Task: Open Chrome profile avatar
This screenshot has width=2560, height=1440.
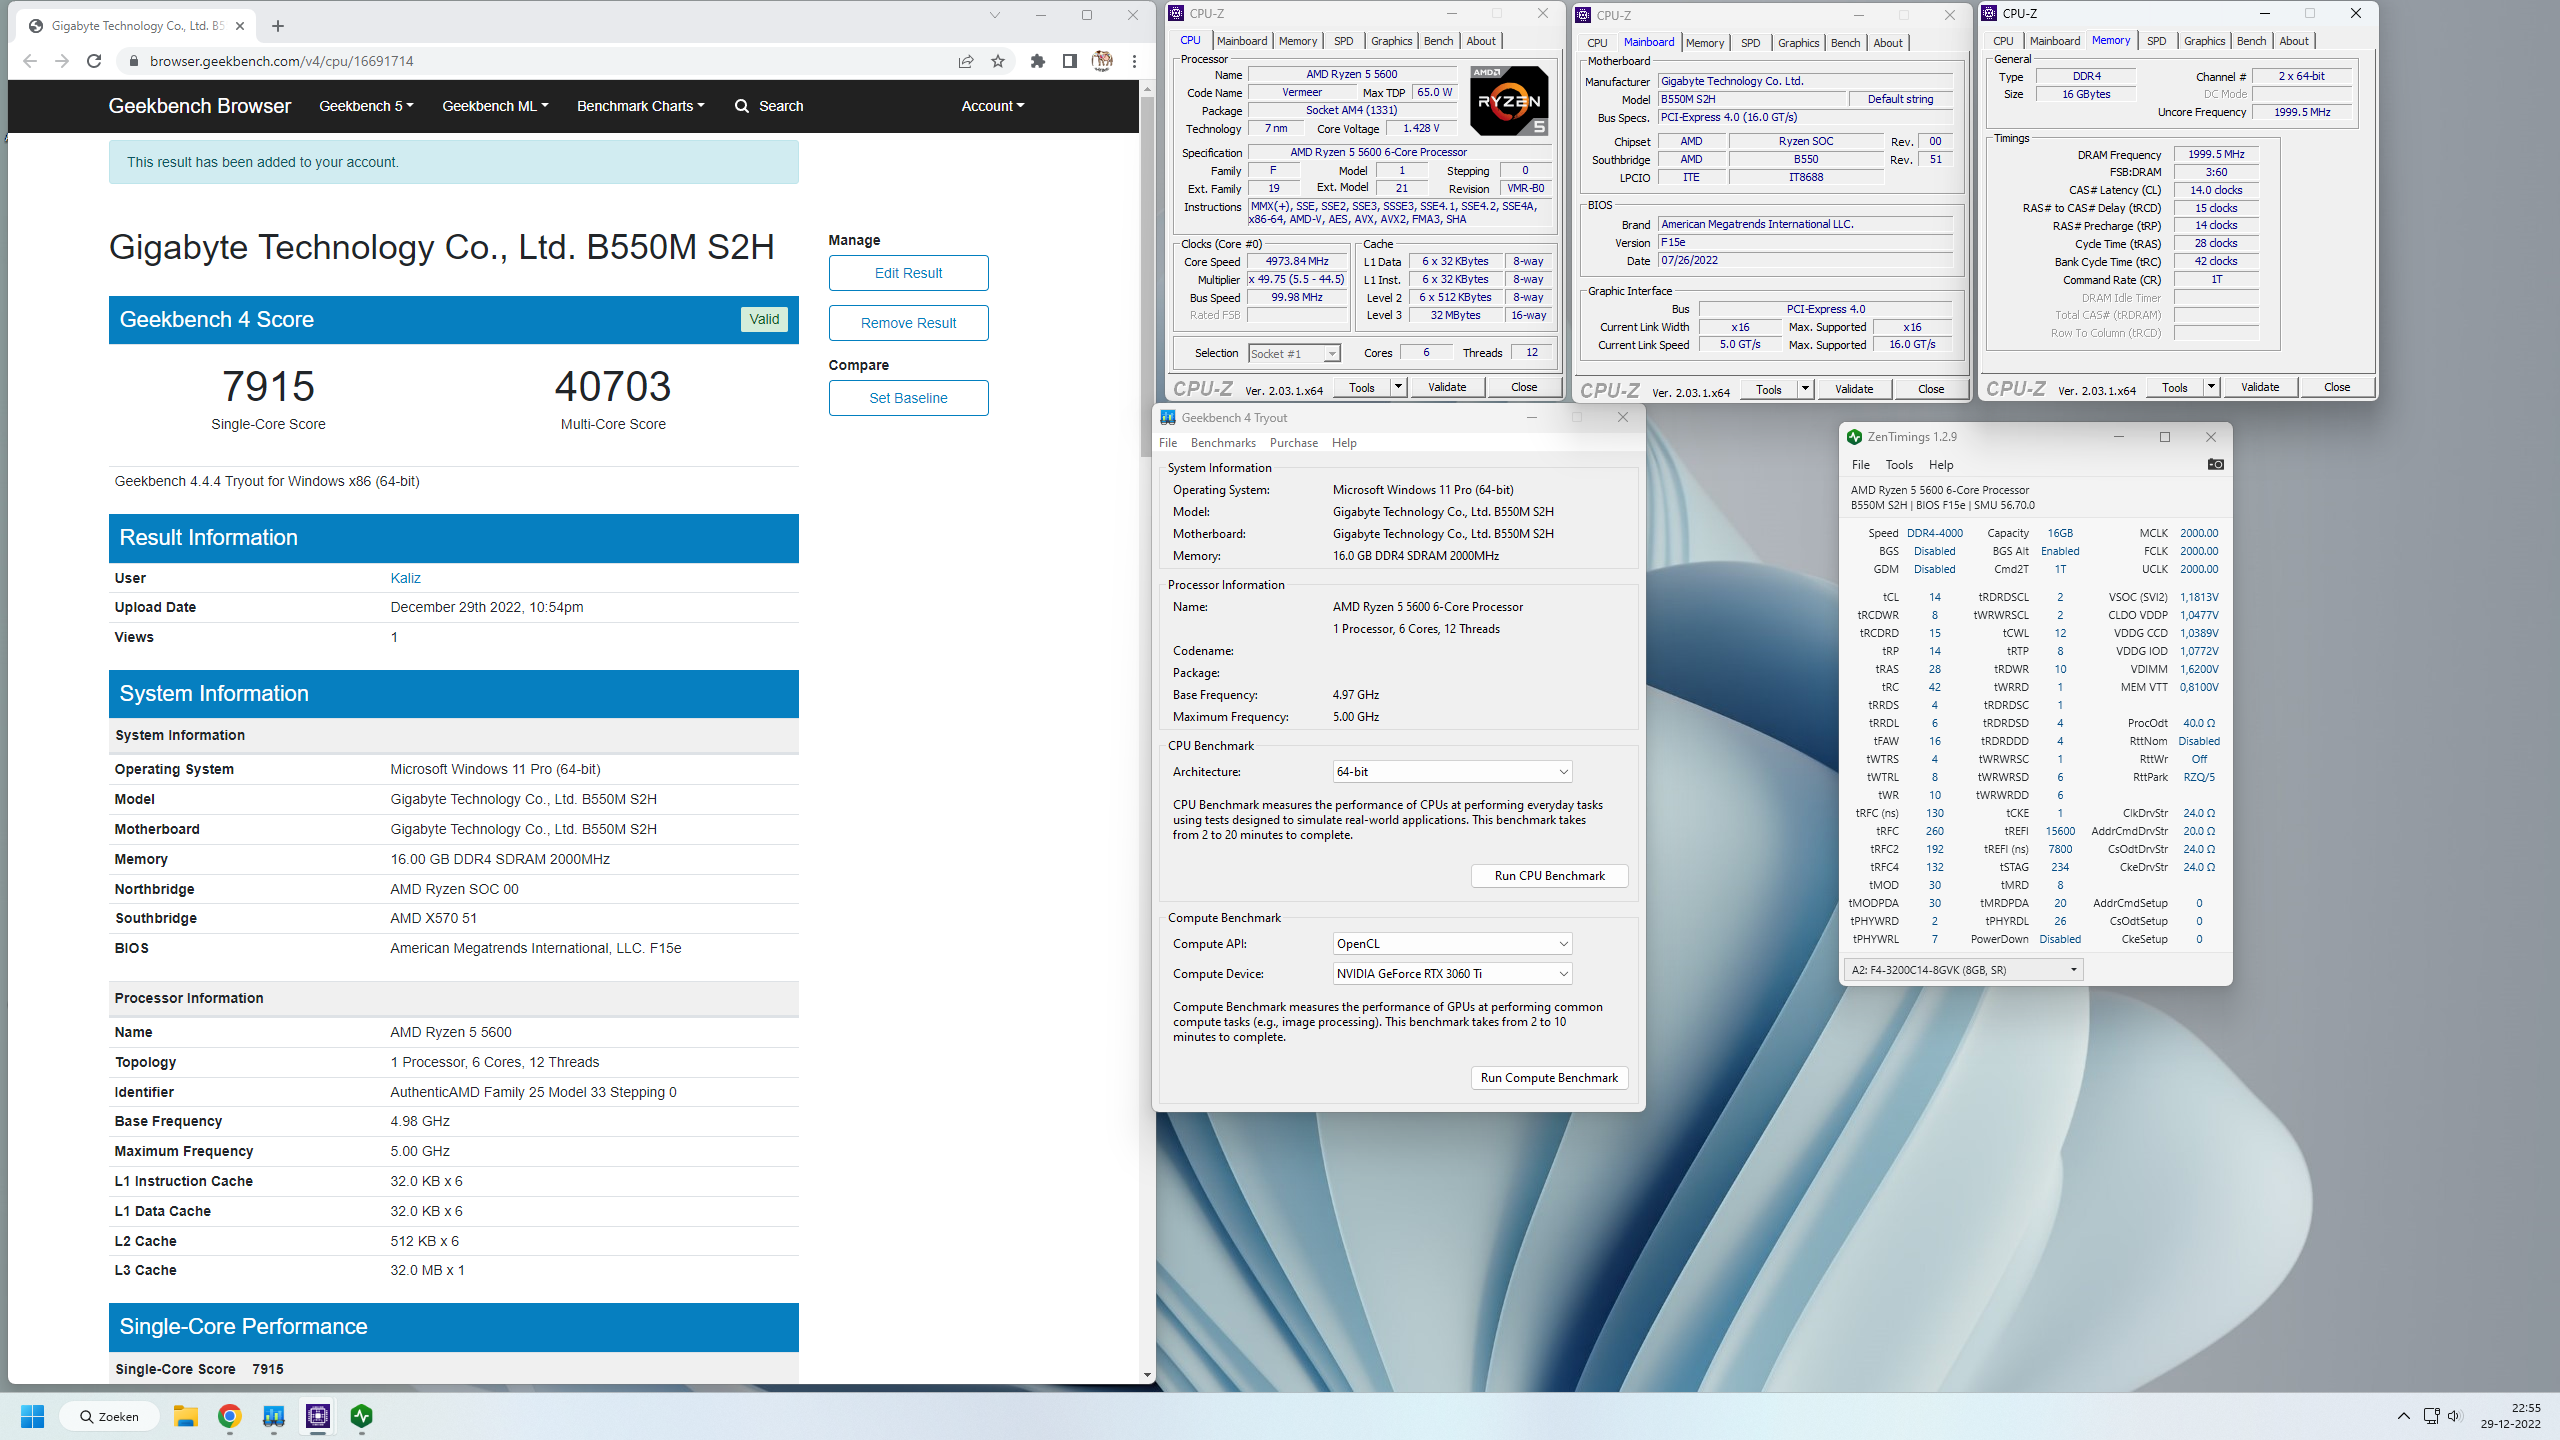Action: (x=1102, y=61)
